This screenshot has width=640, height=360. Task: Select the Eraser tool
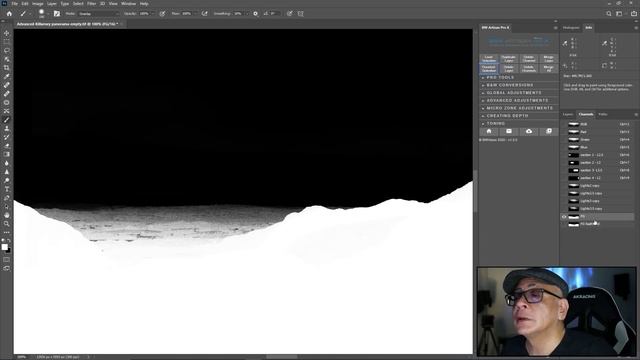(7, 146)
